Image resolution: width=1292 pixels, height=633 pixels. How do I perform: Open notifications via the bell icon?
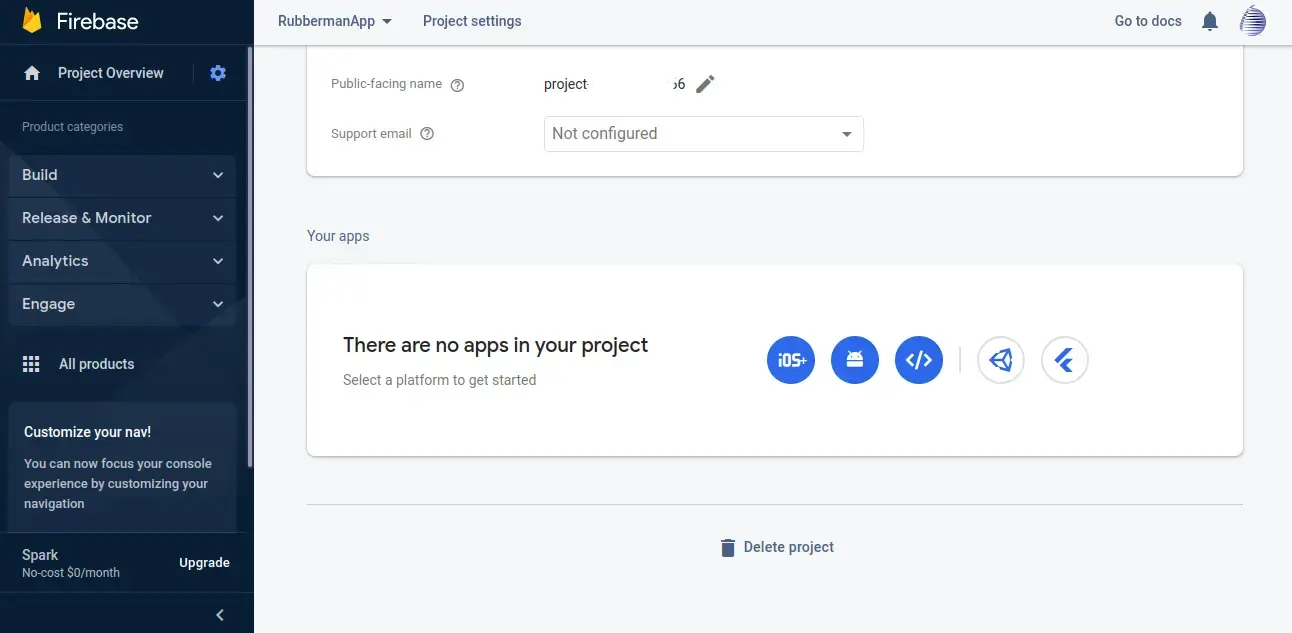pyautogui.click(x=1210, y=20)
